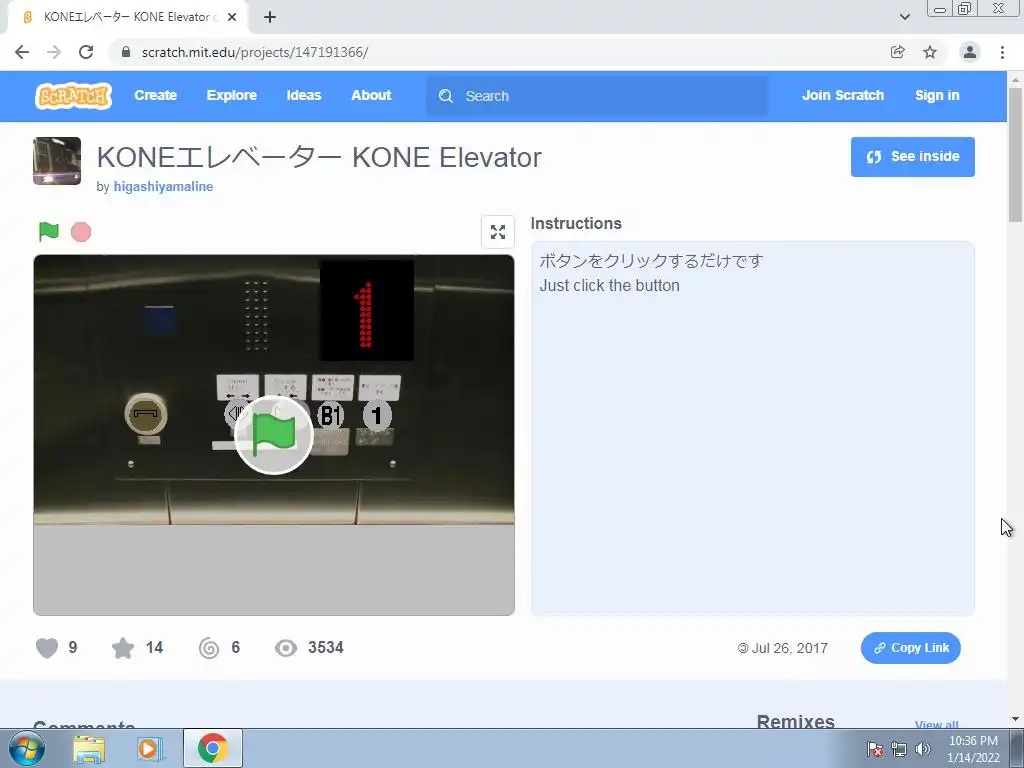The image size is (1024, 768).
Task: Open the Ideas page
Action: pyautogui.click(x=304, y=95)
